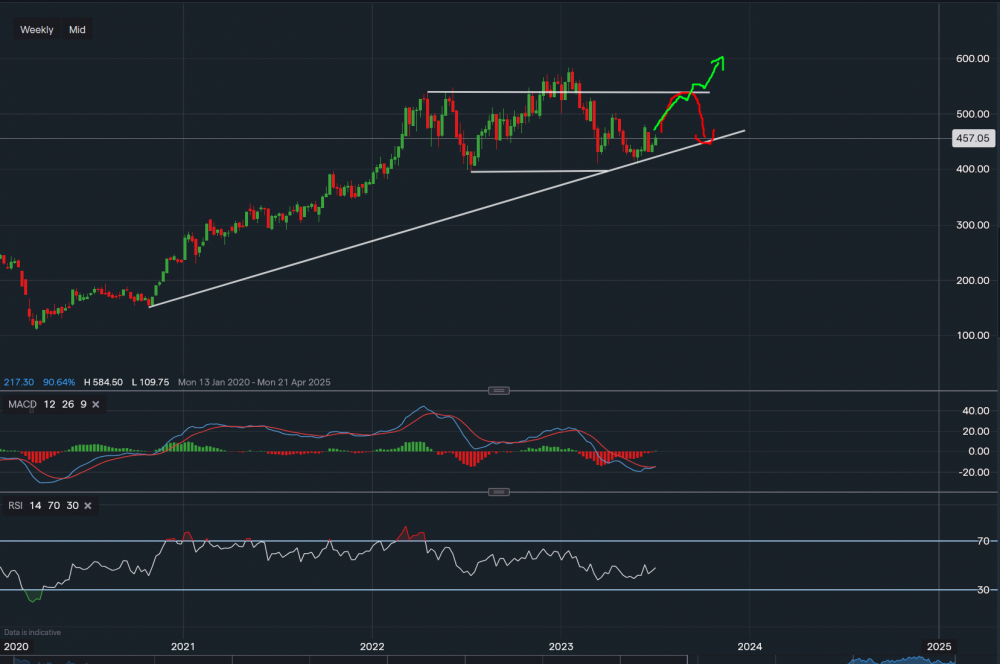
Task: Remove the RSI indicator via its X icon
Action: click(x=86, y=505)
